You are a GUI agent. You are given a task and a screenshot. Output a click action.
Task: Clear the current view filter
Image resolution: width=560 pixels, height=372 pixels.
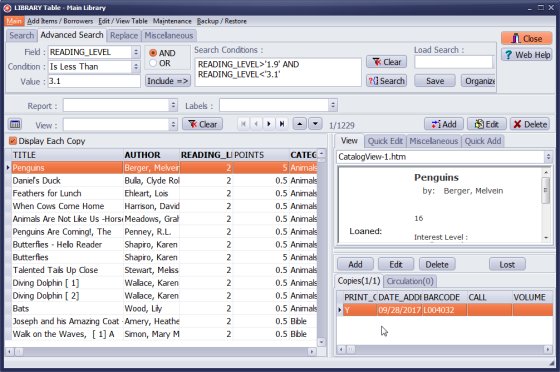(x=202, y=124)
